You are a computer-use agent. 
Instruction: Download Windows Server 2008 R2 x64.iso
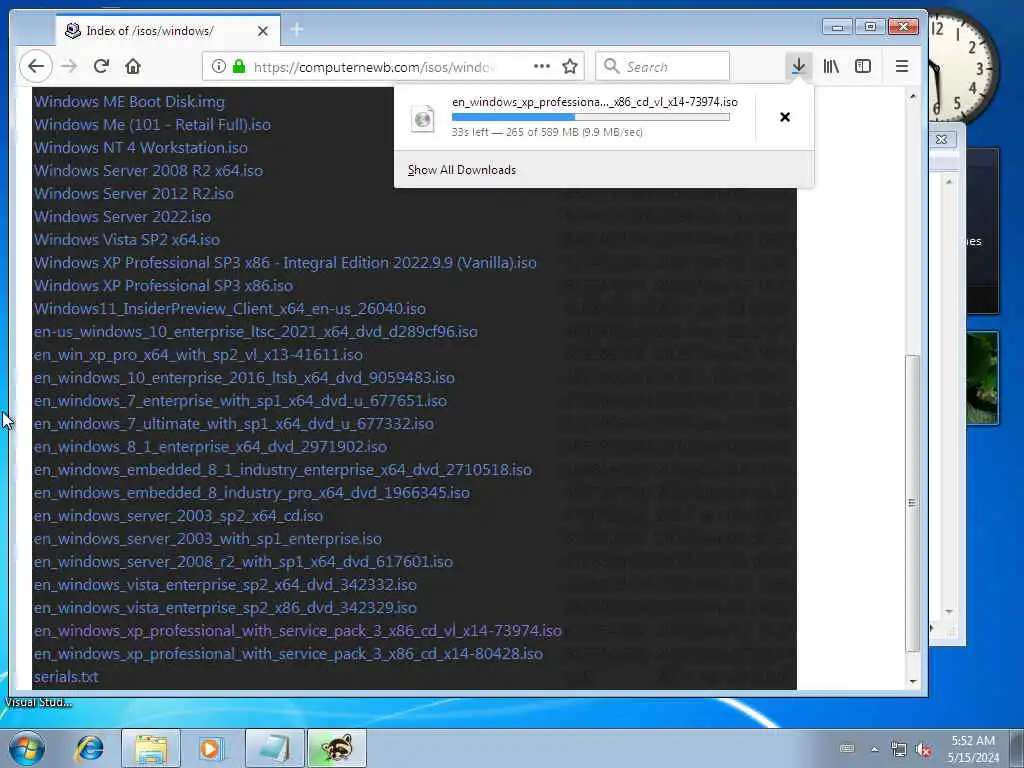(x=148, y=170)
